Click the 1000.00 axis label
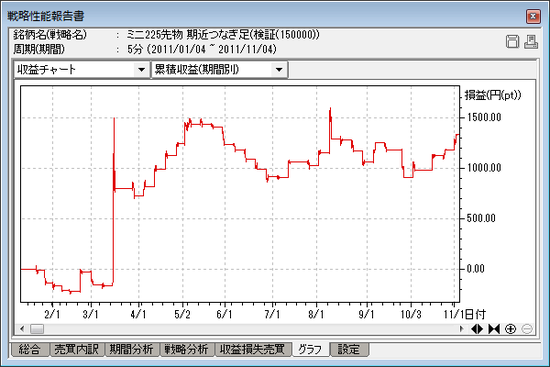Screen dimensions: 550x367 [484, 168]
